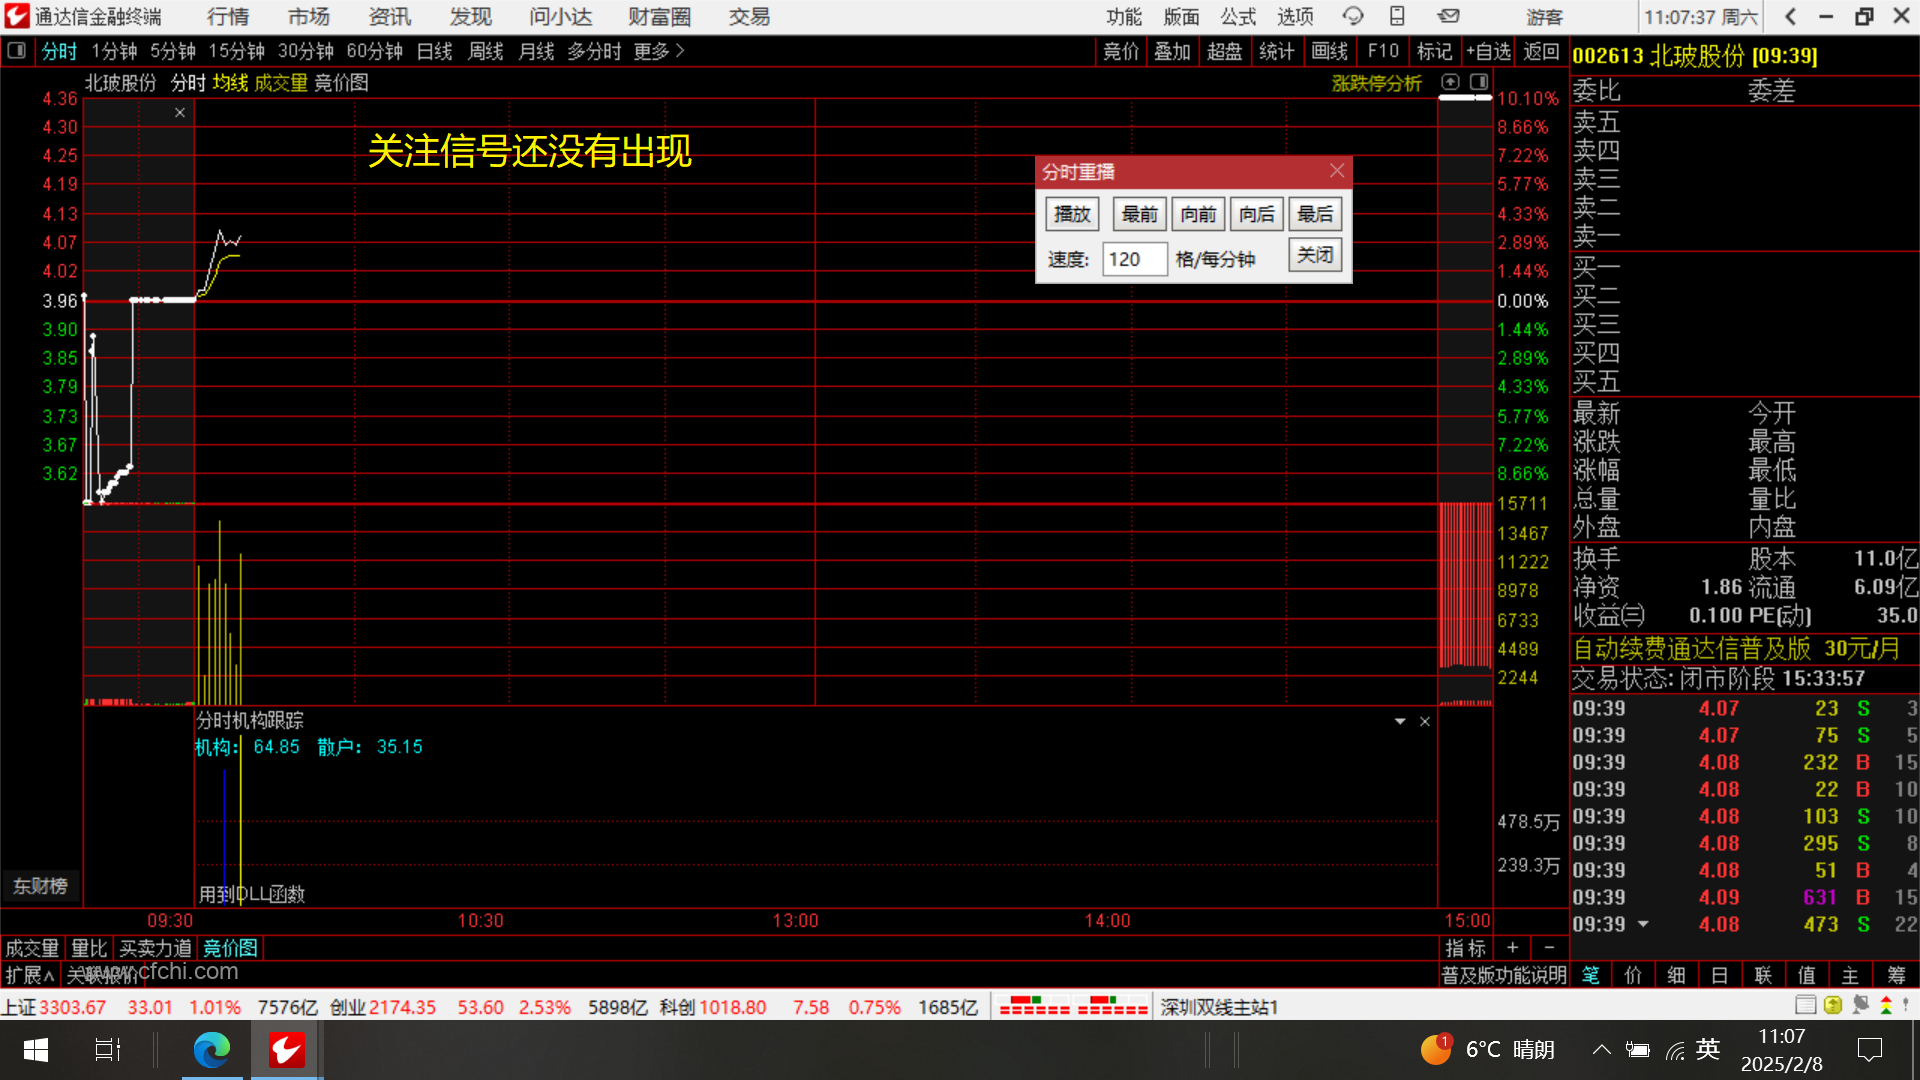The image size is (1920, 1080).
Task: Switch to the 5分钟 chart period
Action: click(173, 51)
